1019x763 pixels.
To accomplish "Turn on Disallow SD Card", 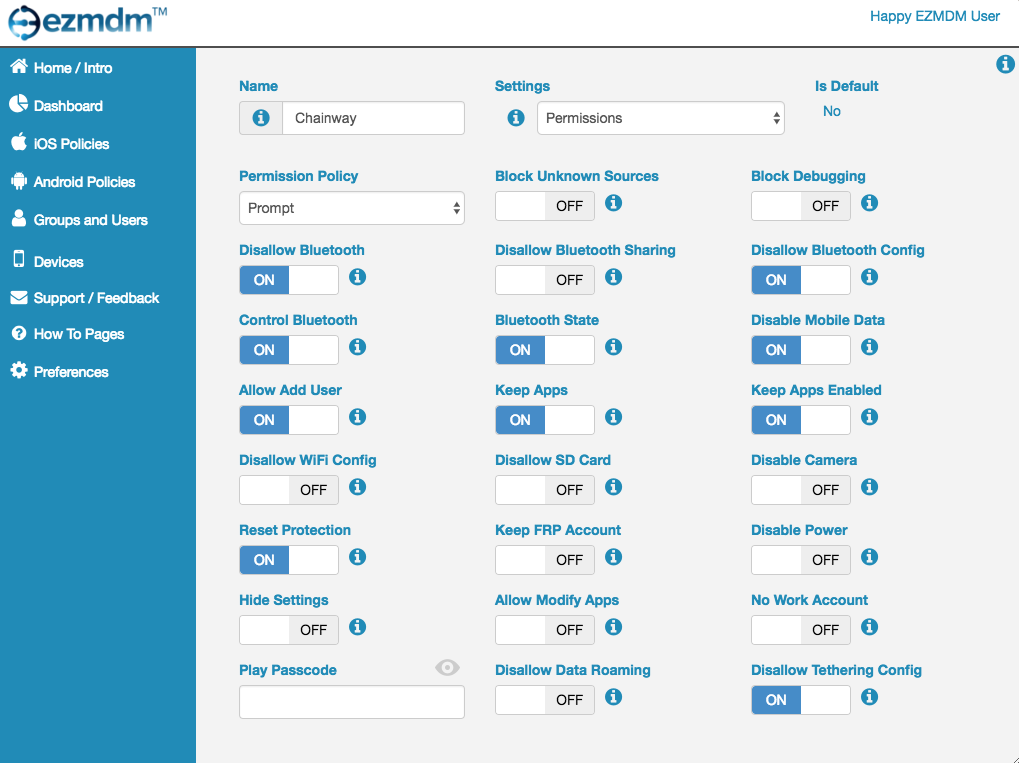I will 545,490.
